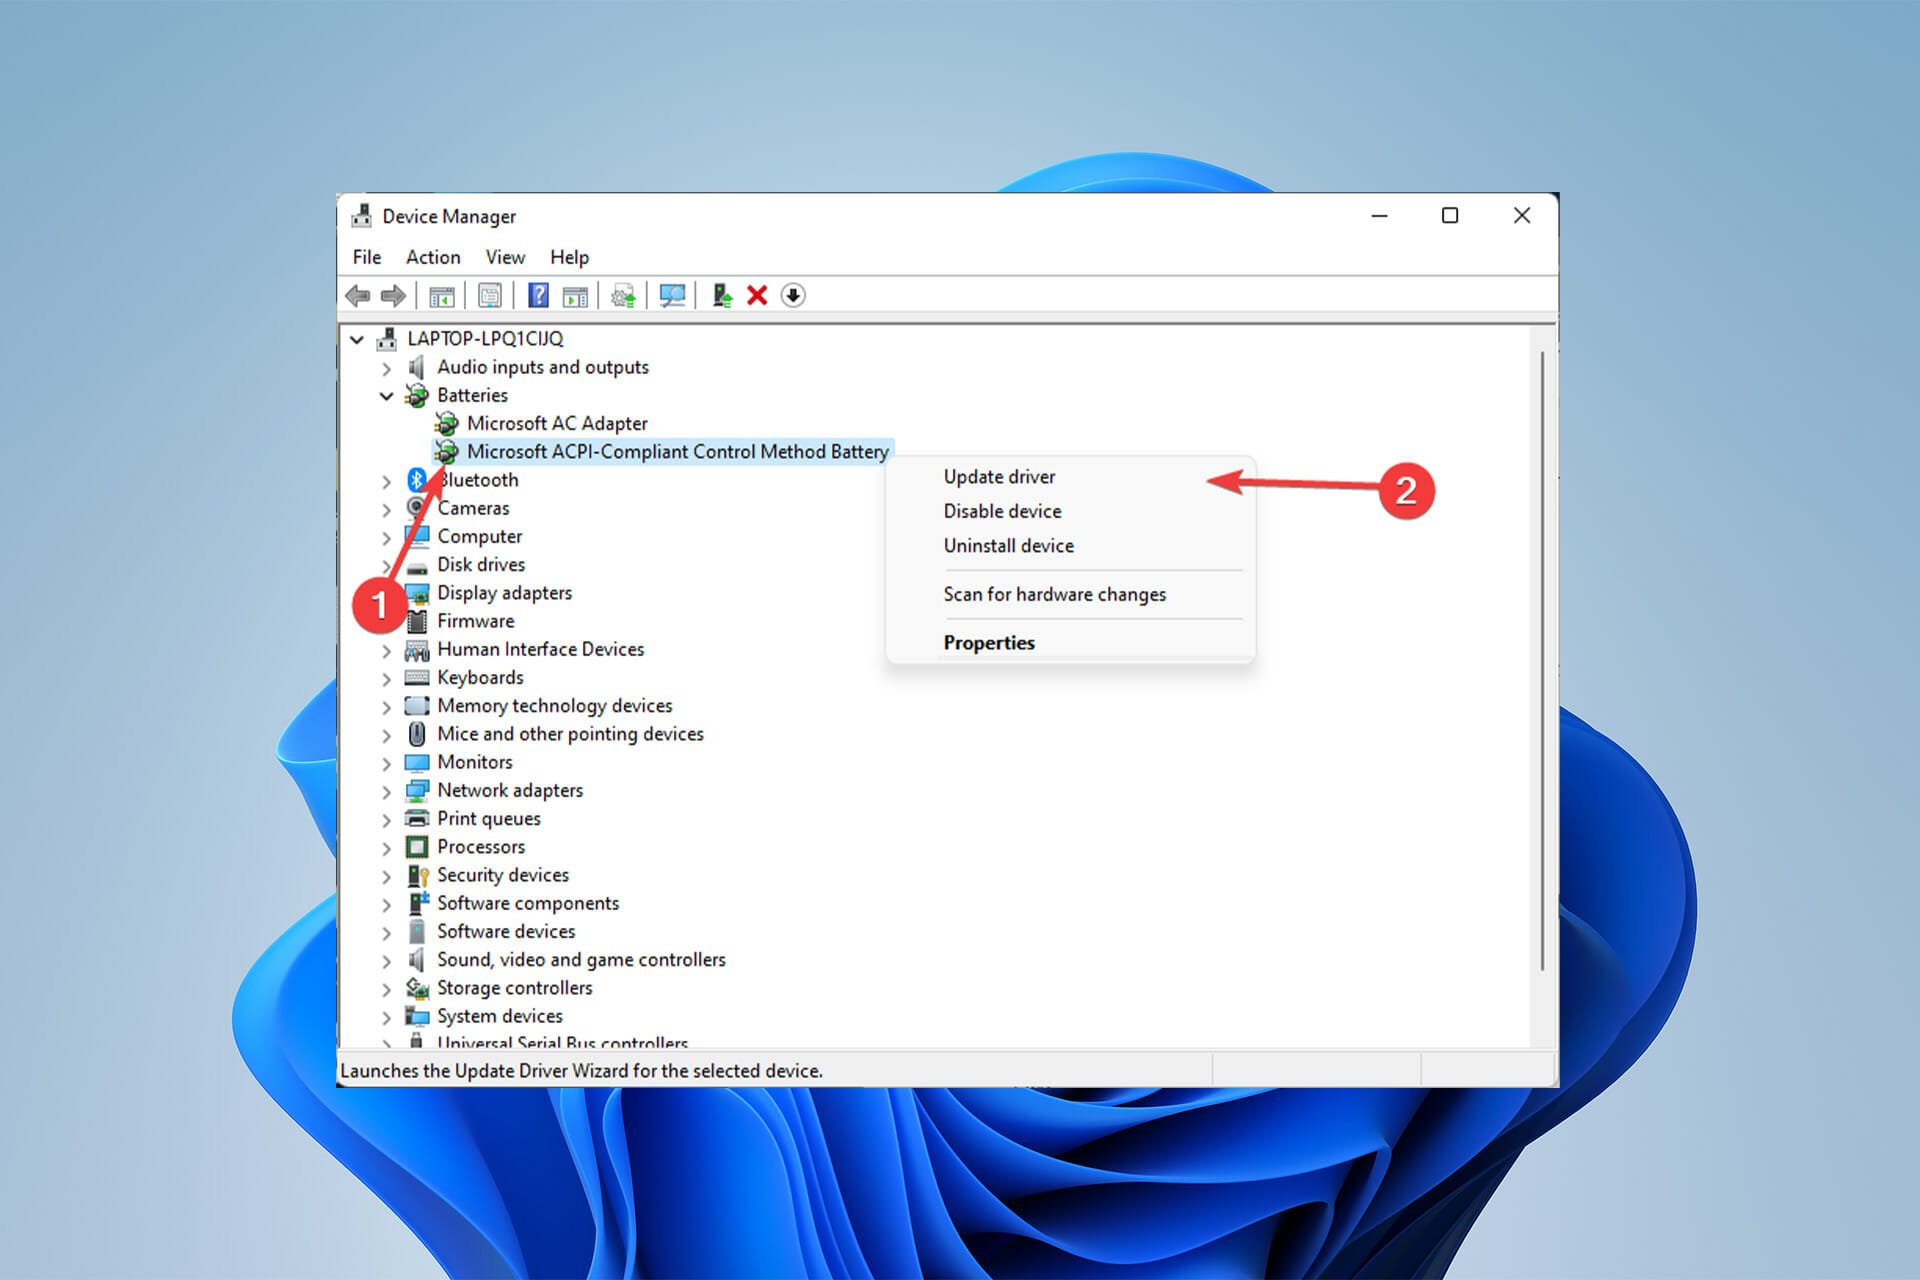
Task: Click the black down-arrow Disable device icon
Action: coord(793,296)
